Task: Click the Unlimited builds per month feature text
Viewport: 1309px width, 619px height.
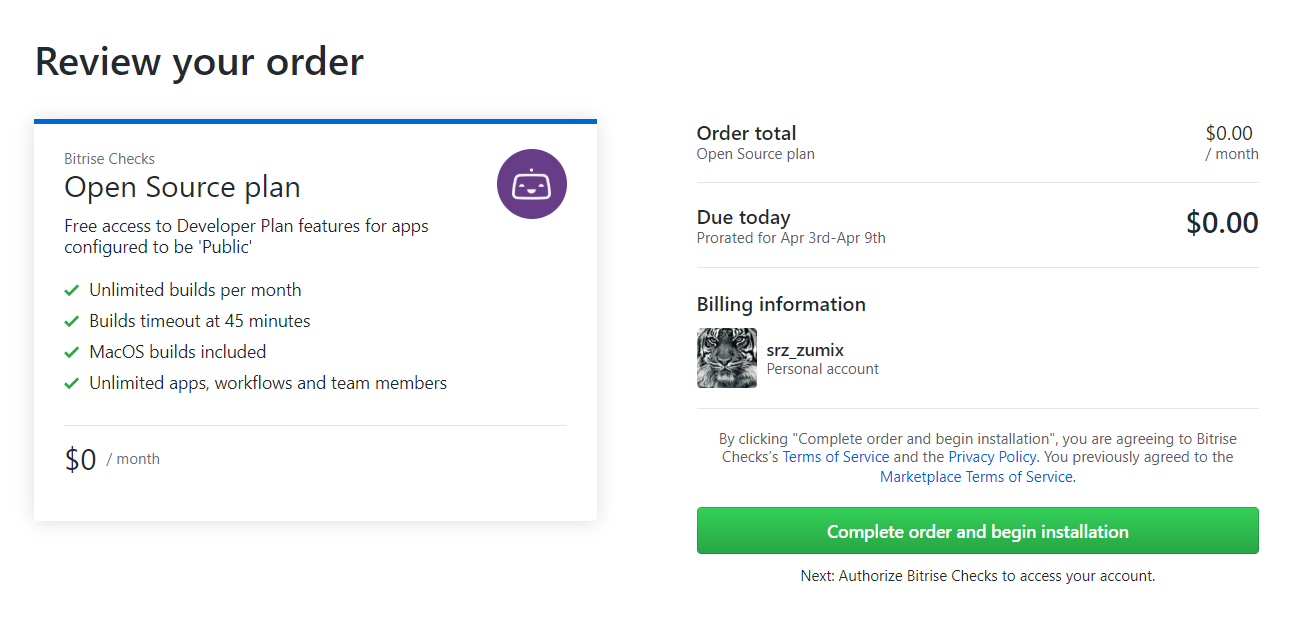Action: tap(195, 290)
